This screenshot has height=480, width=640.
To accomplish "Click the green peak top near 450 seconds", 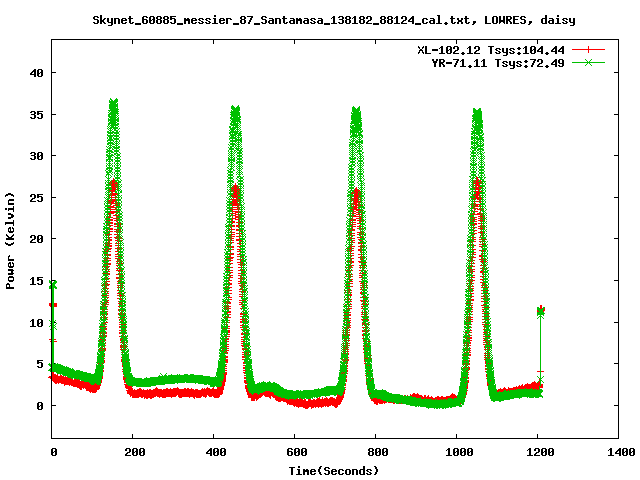I will tap(235, 109).
